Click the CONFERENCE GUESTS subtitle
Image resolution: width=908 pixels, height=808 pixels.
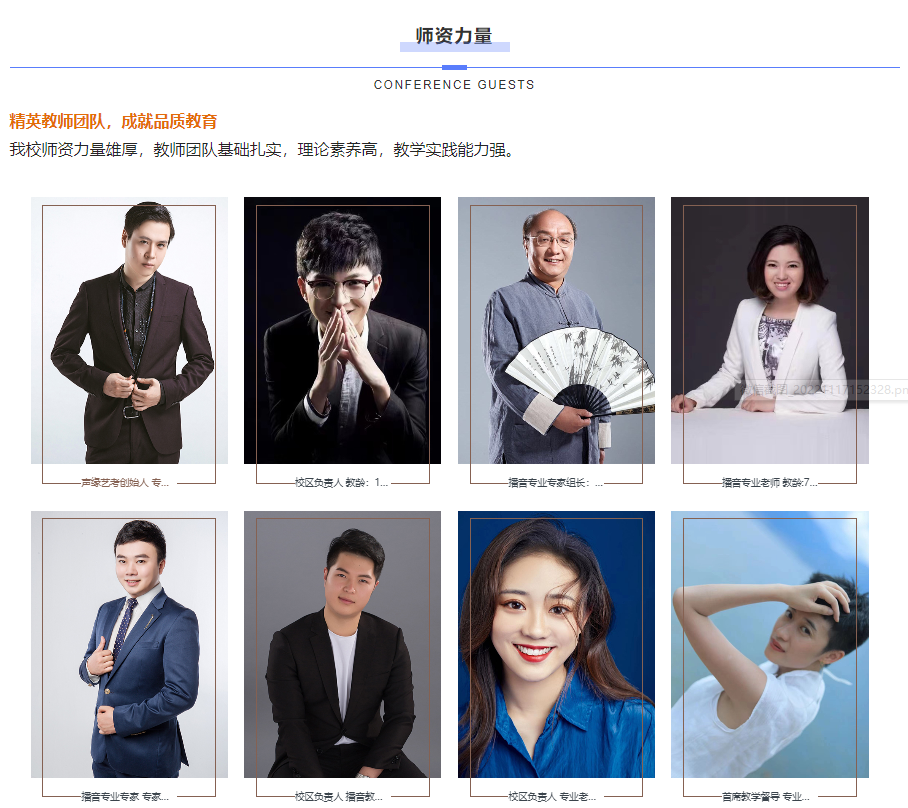(x=454, y=85)
